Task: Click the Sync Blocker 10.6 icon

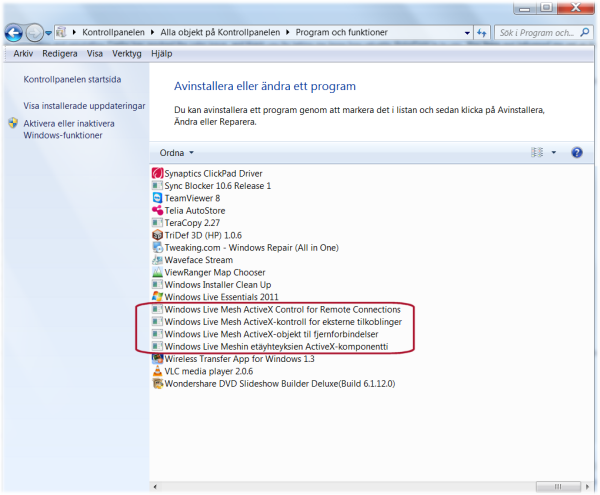Action: pos(157,186)
